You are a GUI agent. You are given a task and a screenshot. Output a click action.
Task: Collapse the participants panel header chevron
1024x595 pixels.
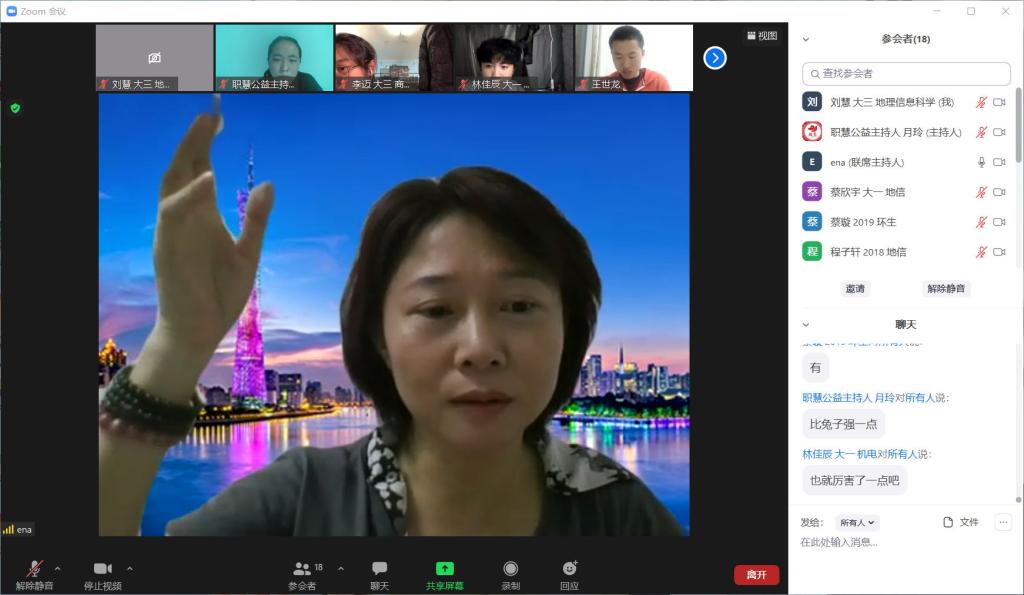point(806,39)
